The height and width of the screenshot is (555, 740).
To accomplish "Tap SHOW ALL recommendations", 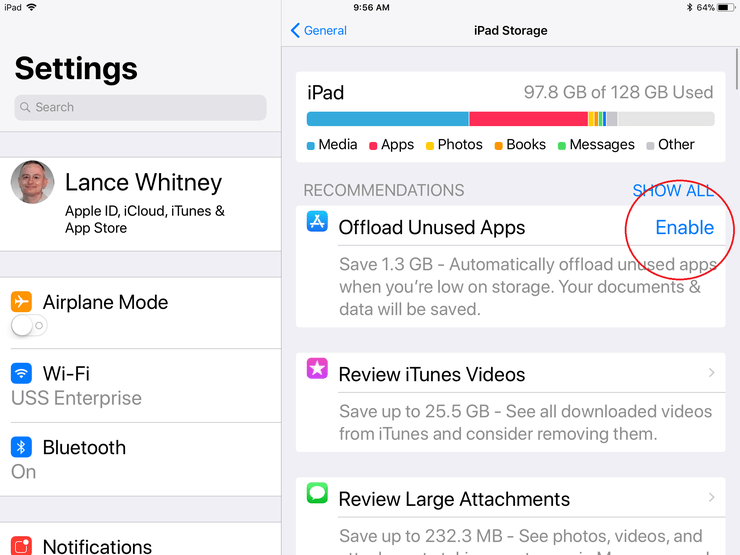I will (673, 191).
